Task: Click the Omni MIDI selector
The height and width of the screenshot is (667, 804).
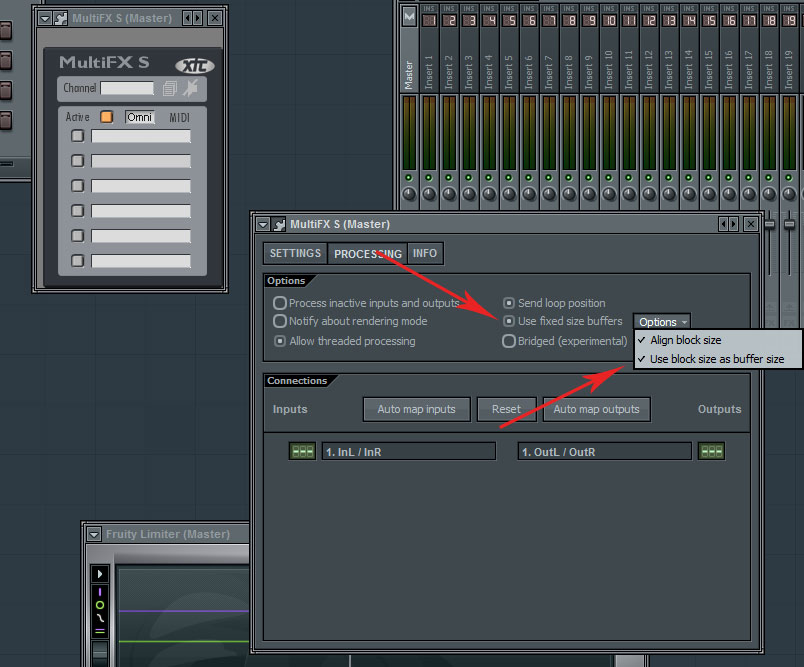Action: pyautogui.click(x=139, y=117)
